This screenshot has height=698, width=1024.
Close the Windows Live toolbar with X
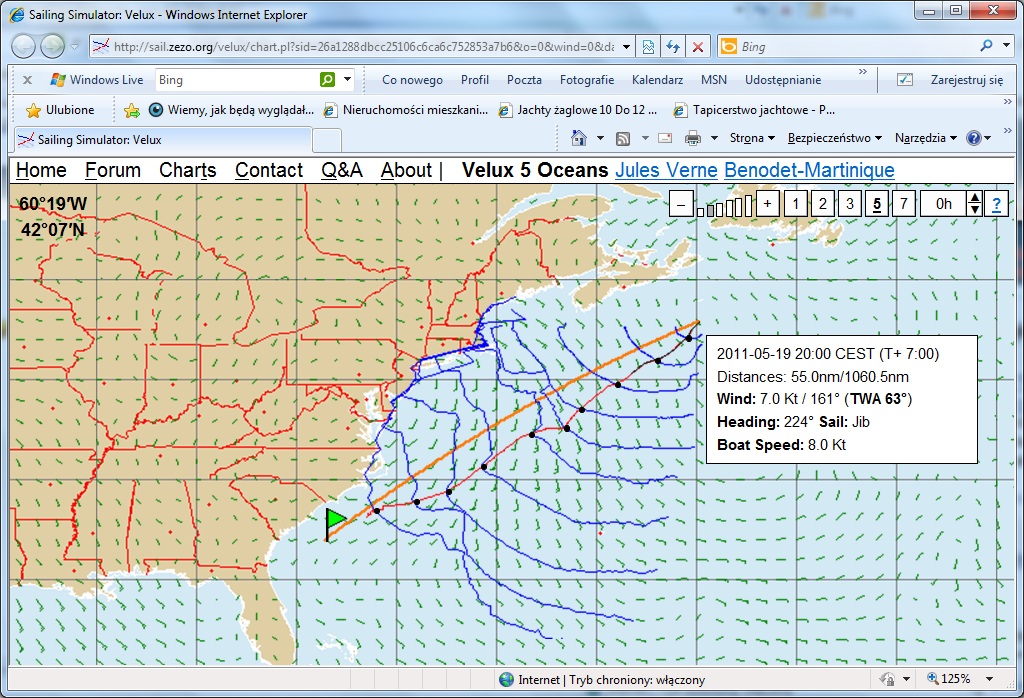[27, 80]
